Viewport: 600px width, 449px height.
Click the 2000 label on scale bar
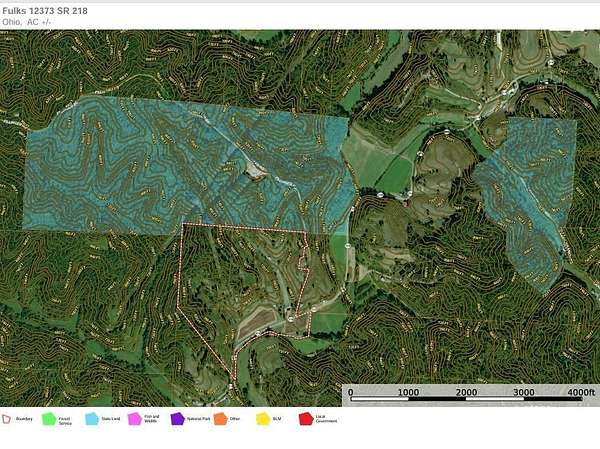point(466,393)
